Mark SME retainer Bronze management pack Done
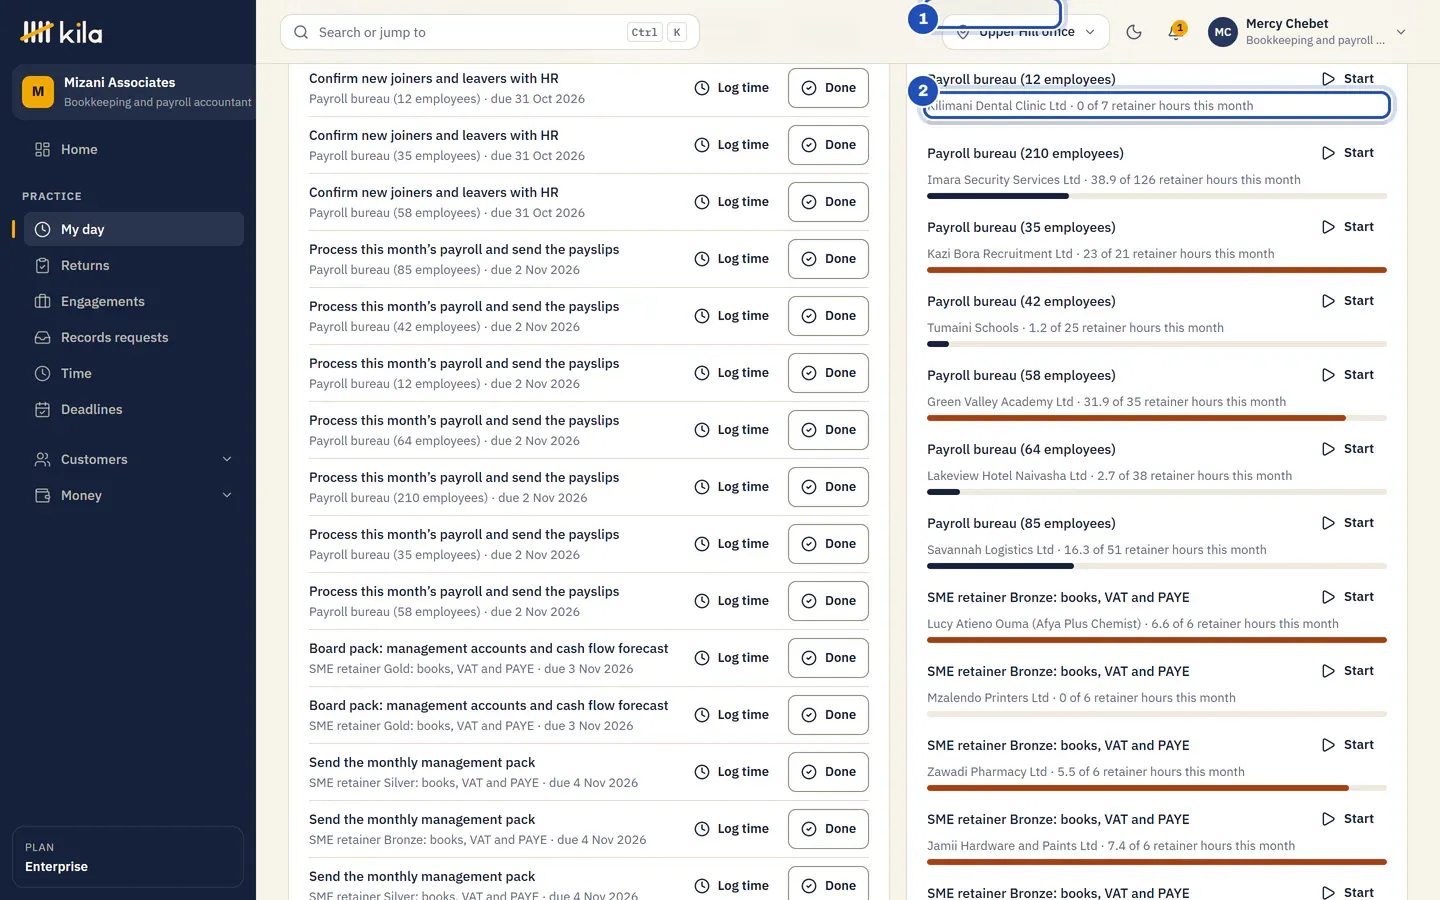Viewport: 1440px width, 900px height. click(829, 829)
